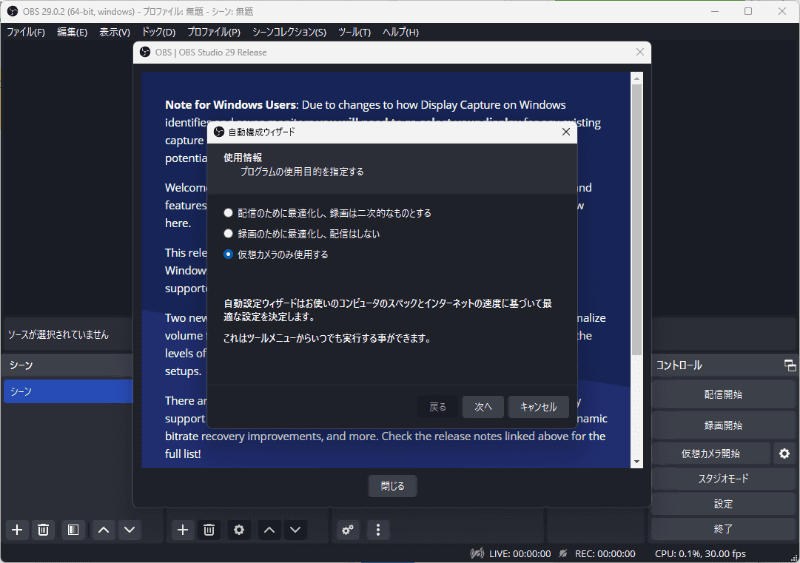
Task: Open the プロファイル(P) menu
Action: (x=214, y=32)
